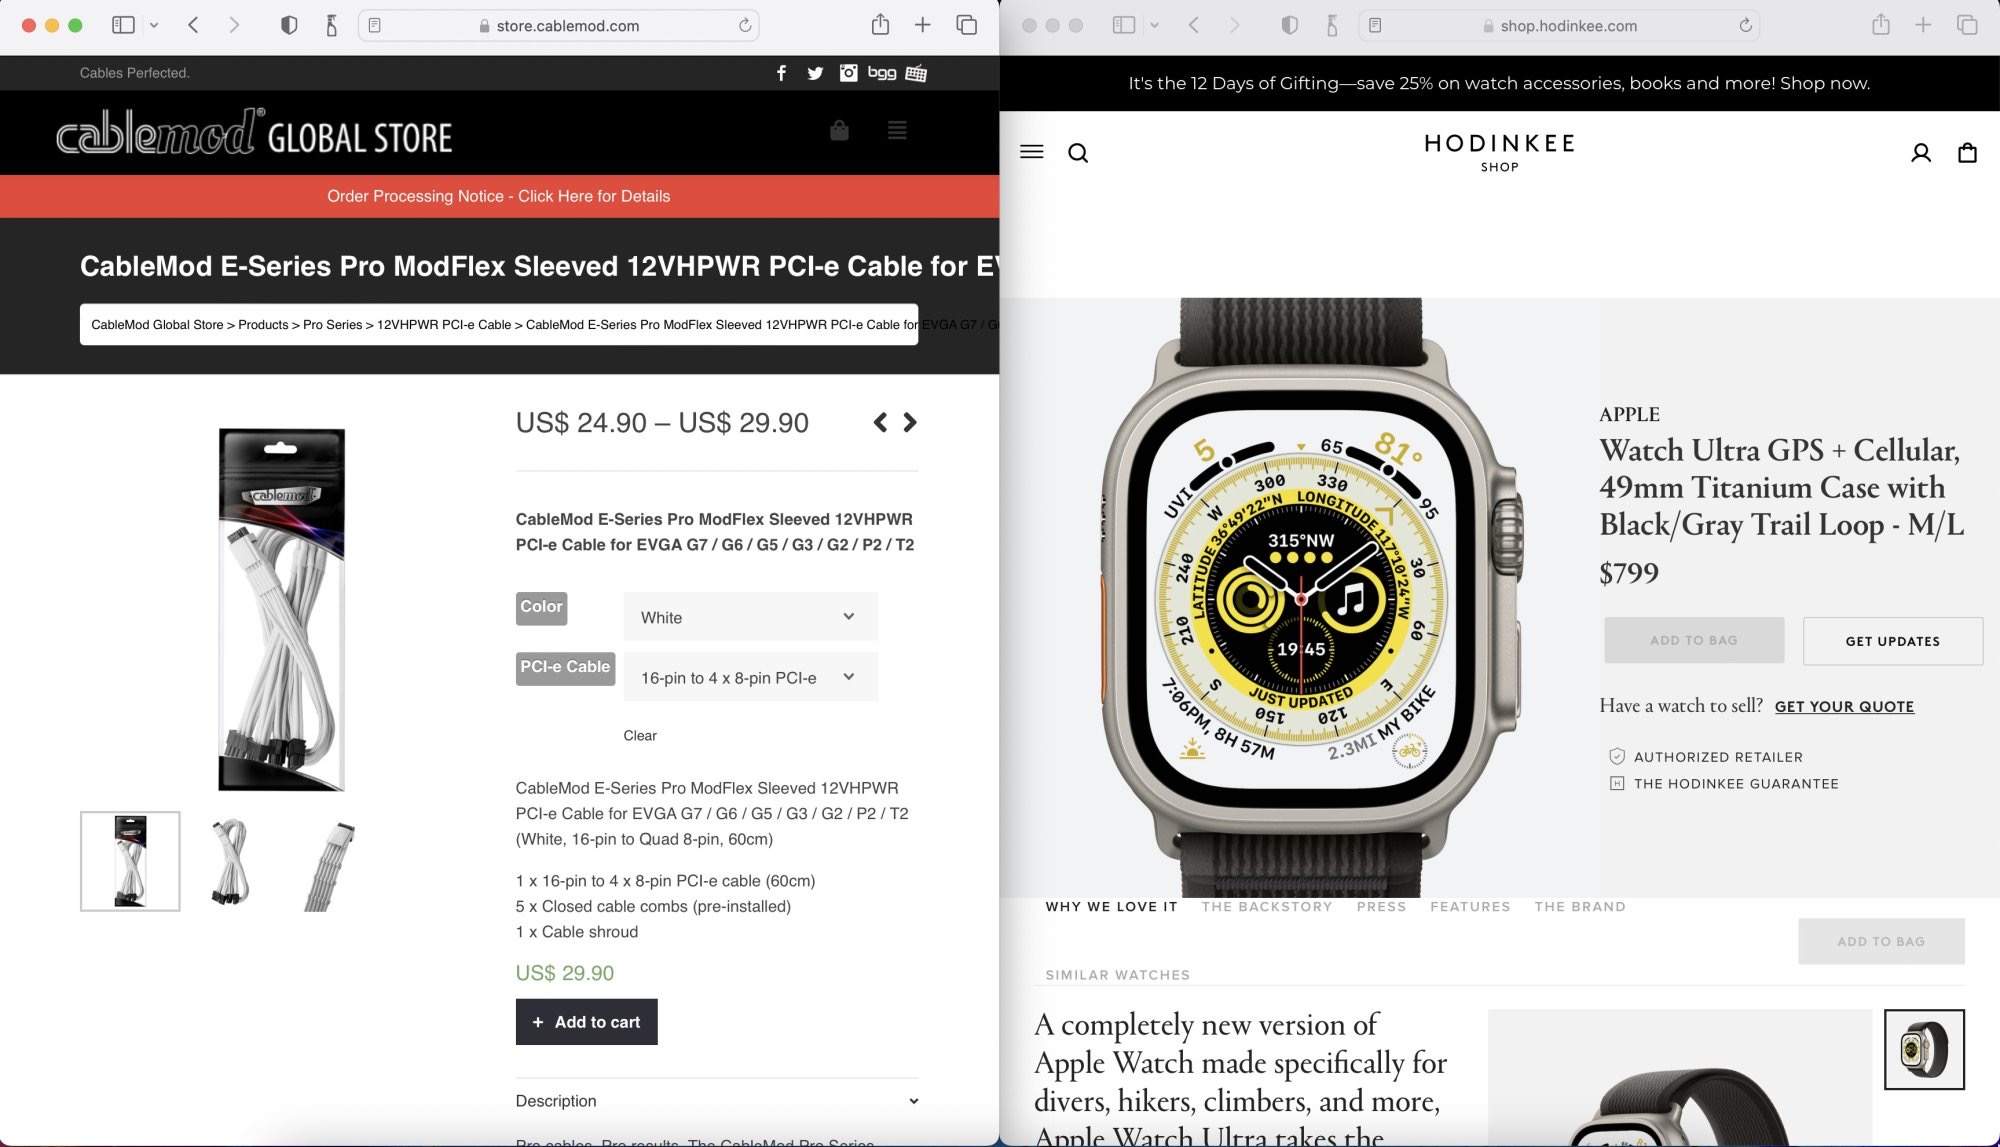This screenshot has height=1147, width=2000.
Task: Open PCI-e Cable dropdown 16-pin option
Action: [x=750, y=677]
